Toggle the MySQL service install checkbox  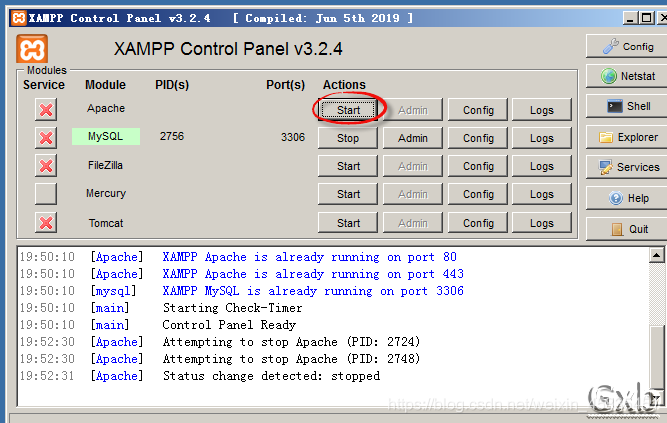click(46, 137)
